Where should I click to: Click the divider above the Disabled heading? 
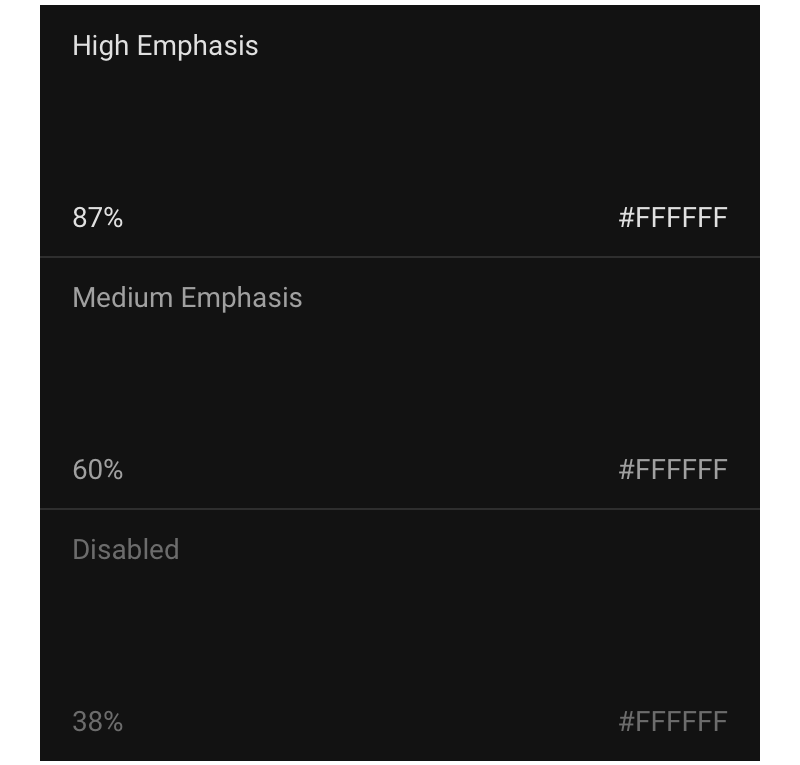(x=400, y=509)
